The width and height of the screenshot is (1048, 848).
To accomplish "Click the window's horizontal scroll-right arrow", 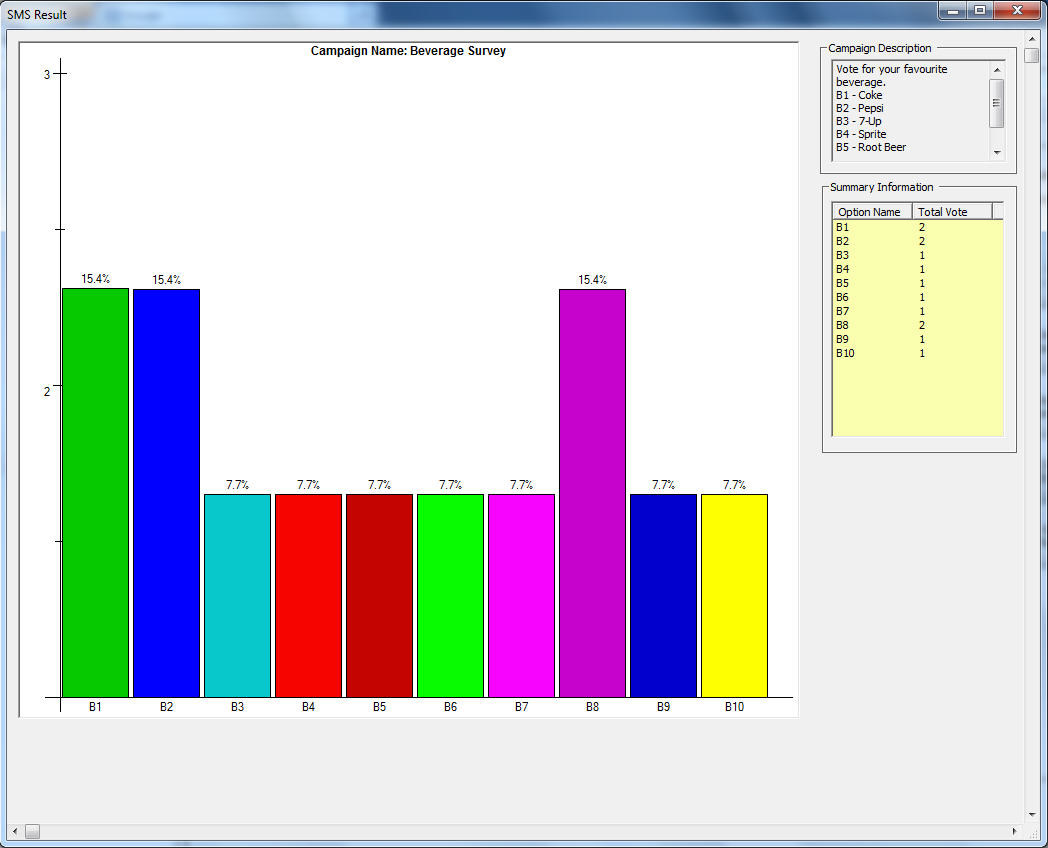I will point(1015,831).
